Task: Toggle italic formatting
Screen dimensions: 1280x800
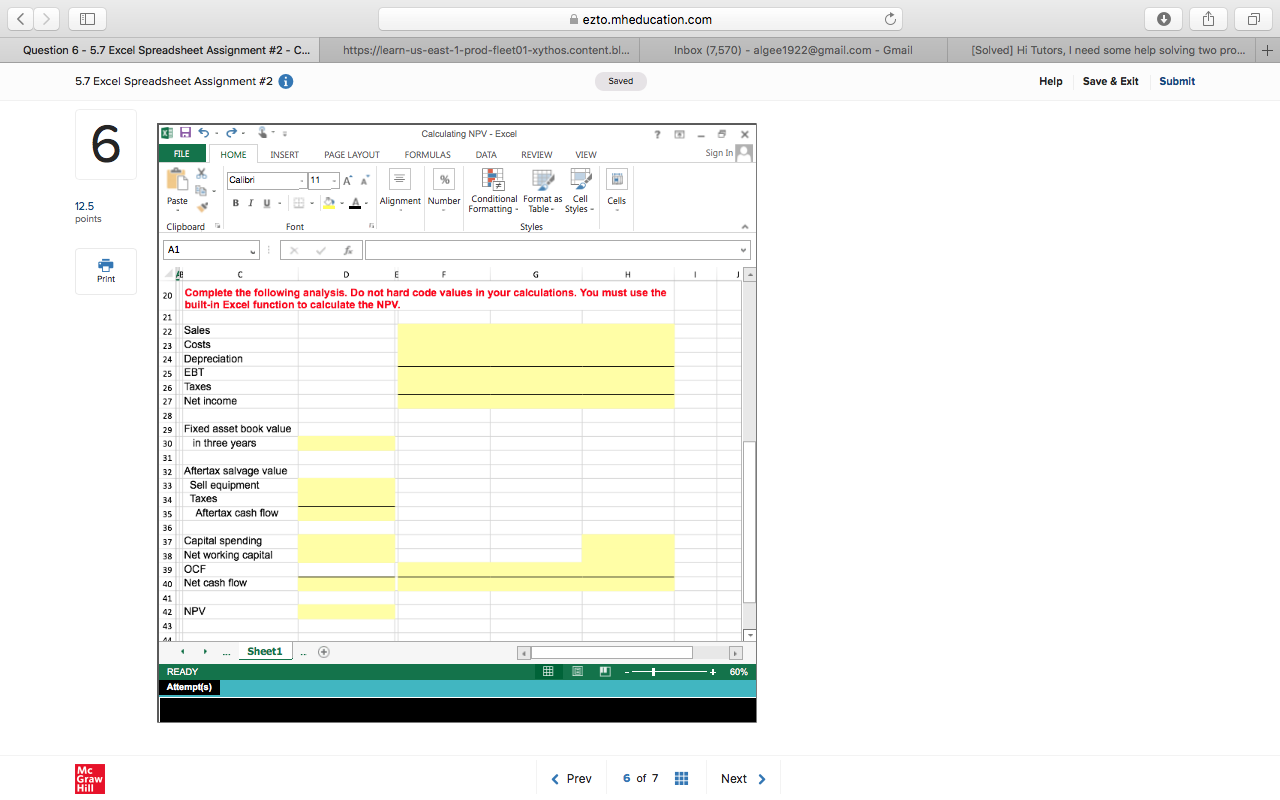Action: pyautogui.click(x=249, y=203)
